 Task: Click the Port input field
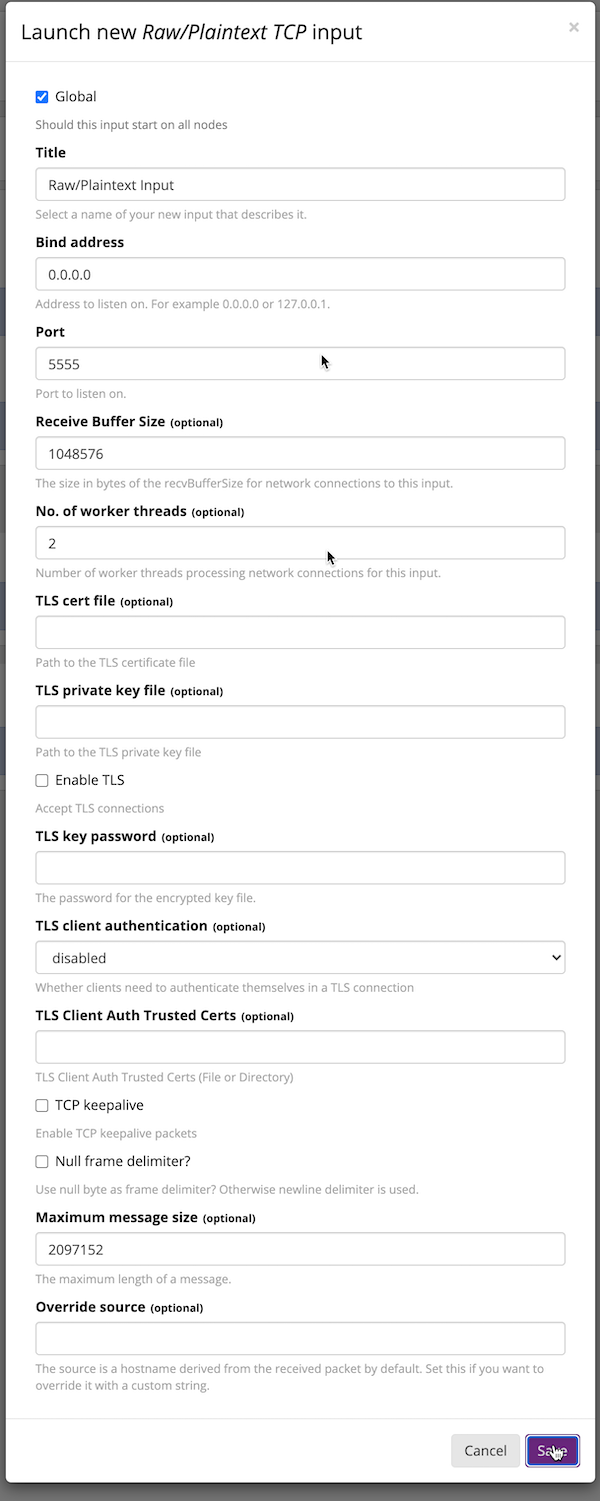coord(300,364)
